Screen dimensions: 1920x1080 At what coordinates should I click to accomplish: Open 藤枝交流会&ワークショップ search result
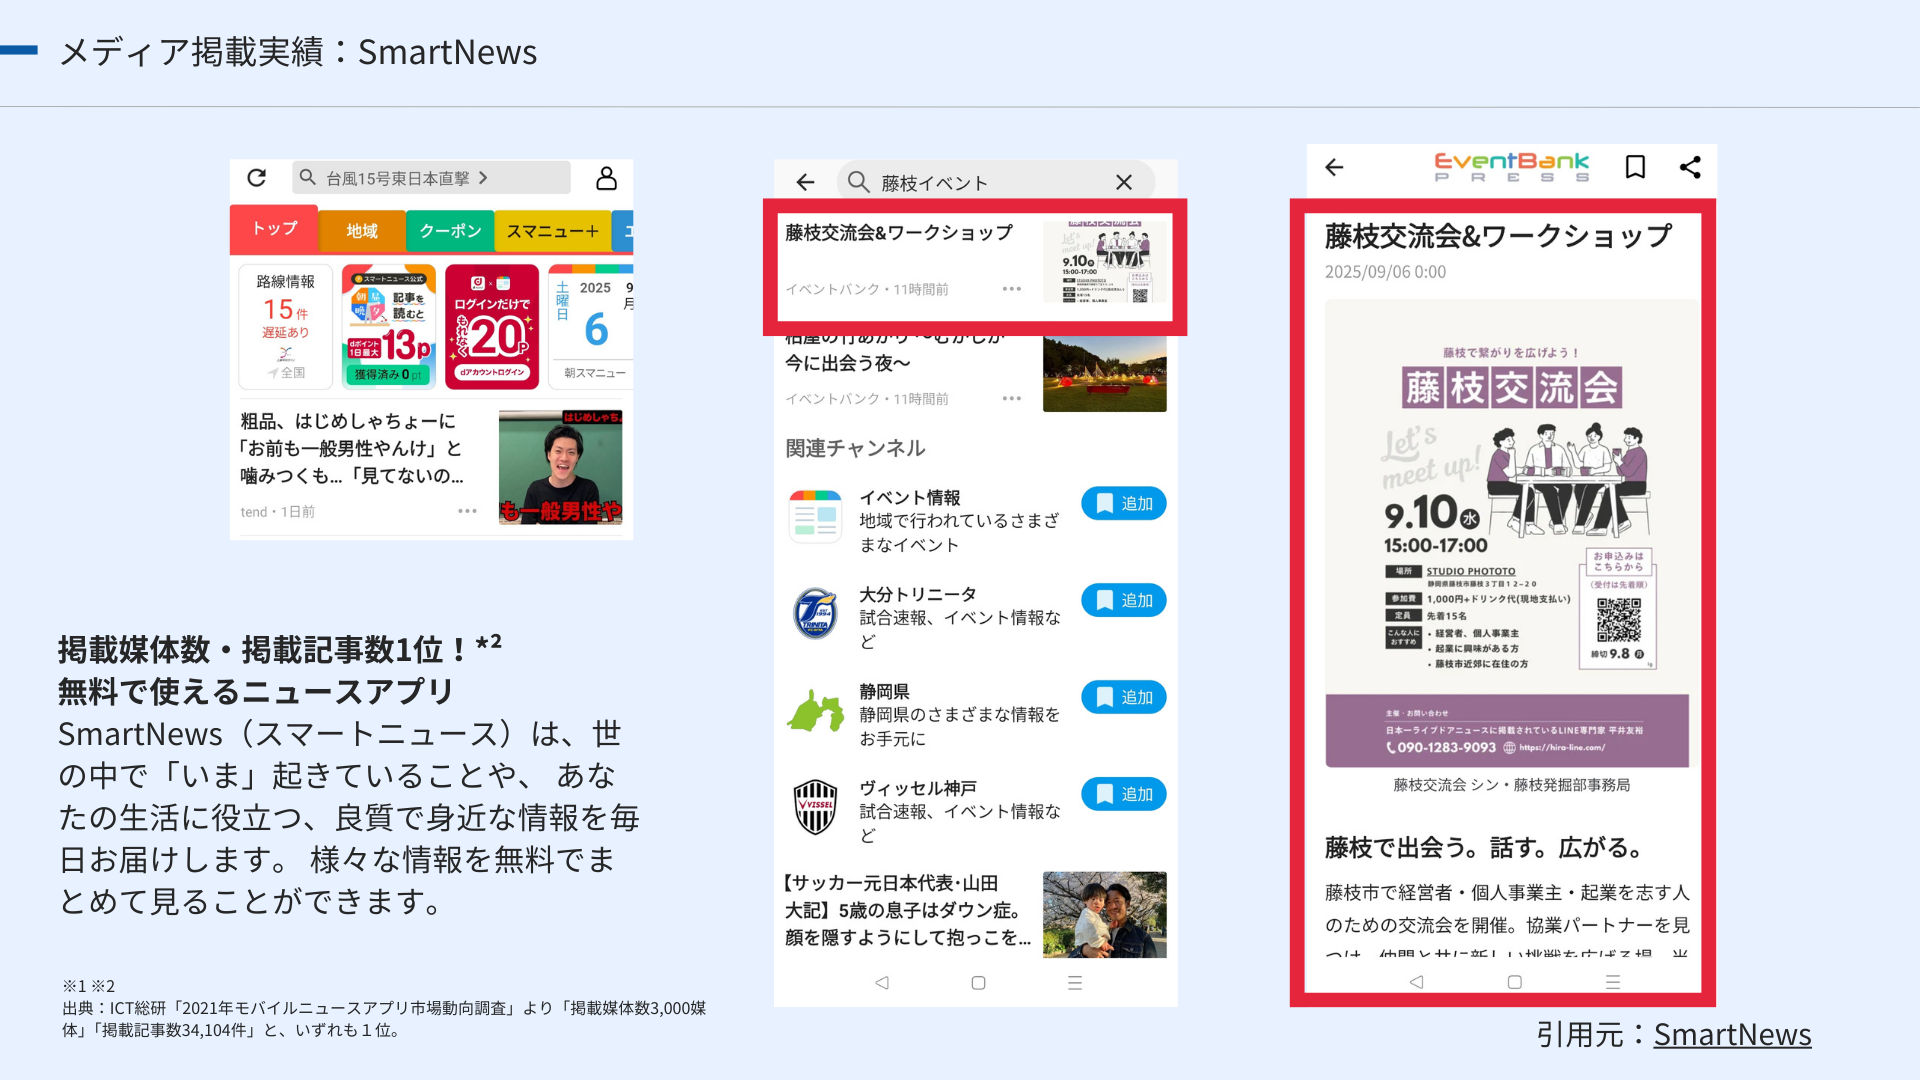[975, 266]
